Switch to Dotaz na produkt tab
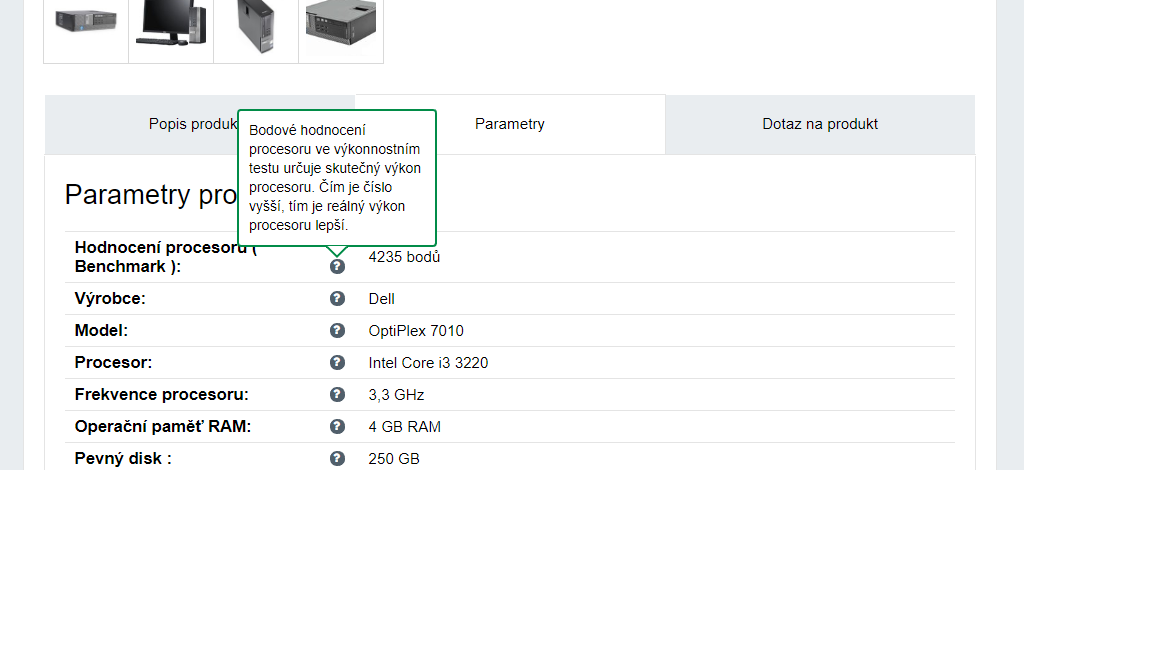 point(820,124)
